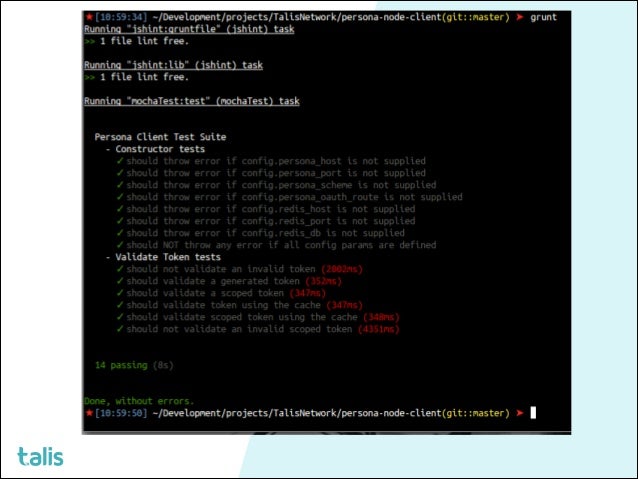Click (git::master) label on first prompt
638x479 pixels.
476,17
